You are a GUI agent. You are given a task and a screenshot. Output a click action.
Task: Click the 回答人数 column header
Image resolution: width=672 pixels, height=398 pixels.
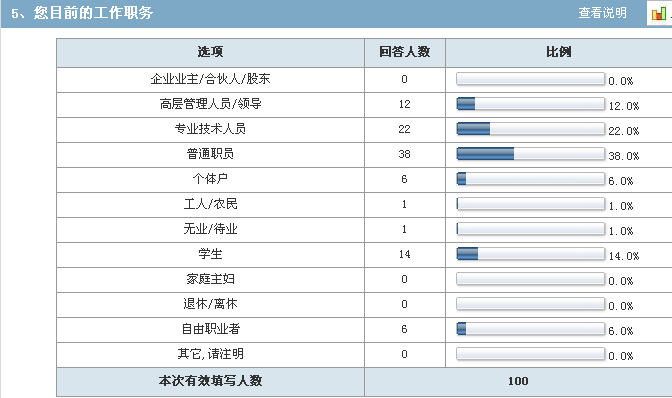pyautogui.click(x=405, y=52)
